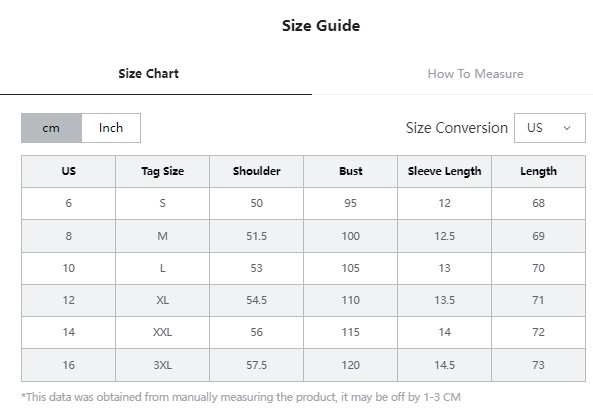Viewport: 593px width, 416px height.
Task: Select the M tag size cell
Action: pos(163,236)
